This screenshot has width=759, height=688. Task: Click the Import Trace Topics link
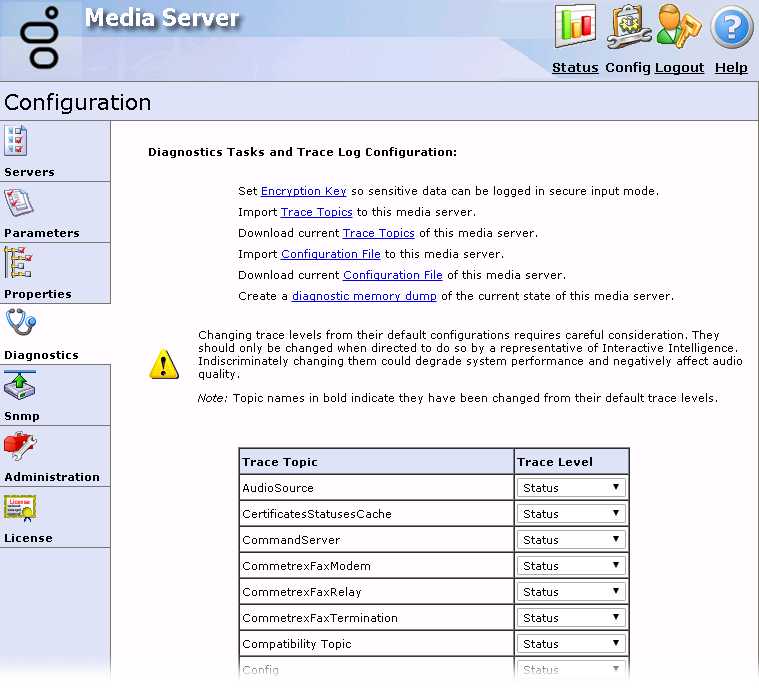click(x=316, y=212)
